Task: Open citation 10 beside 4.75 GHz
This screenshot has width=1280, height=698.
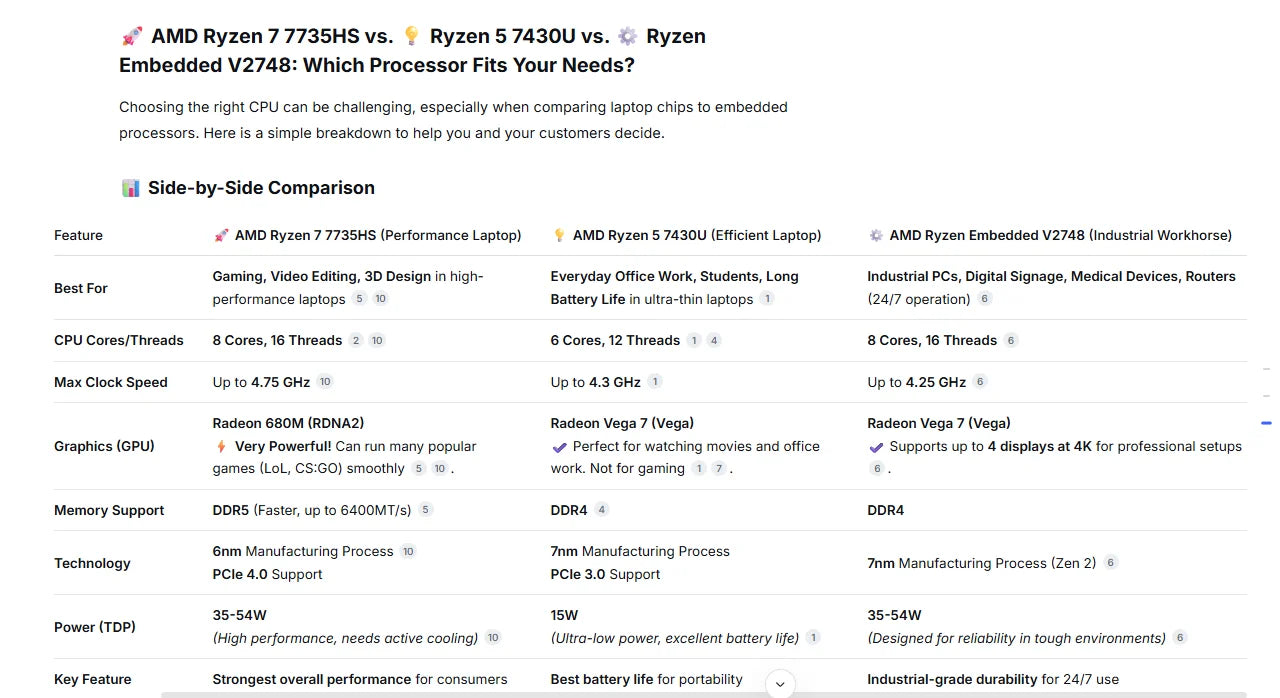Action: tap(325, 381)
